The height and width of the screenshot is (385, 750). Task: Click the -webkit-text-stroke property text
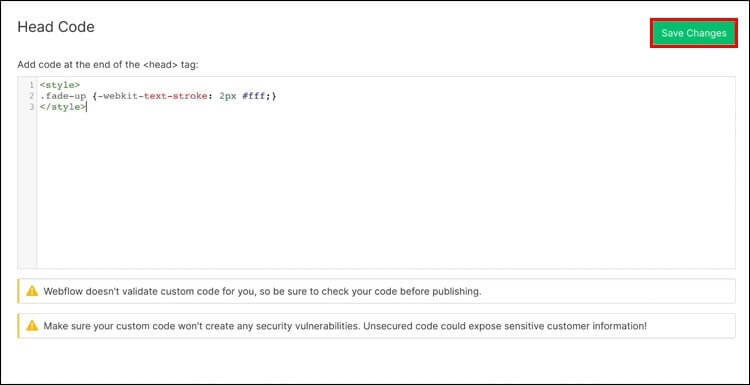(154, 96)
